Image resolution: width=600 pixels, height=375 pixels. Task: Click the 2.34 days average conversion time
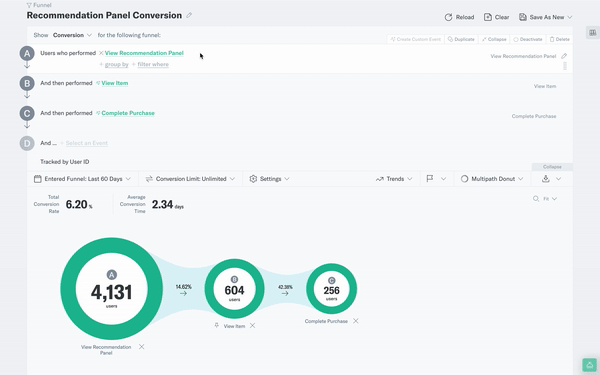[168, 204]
